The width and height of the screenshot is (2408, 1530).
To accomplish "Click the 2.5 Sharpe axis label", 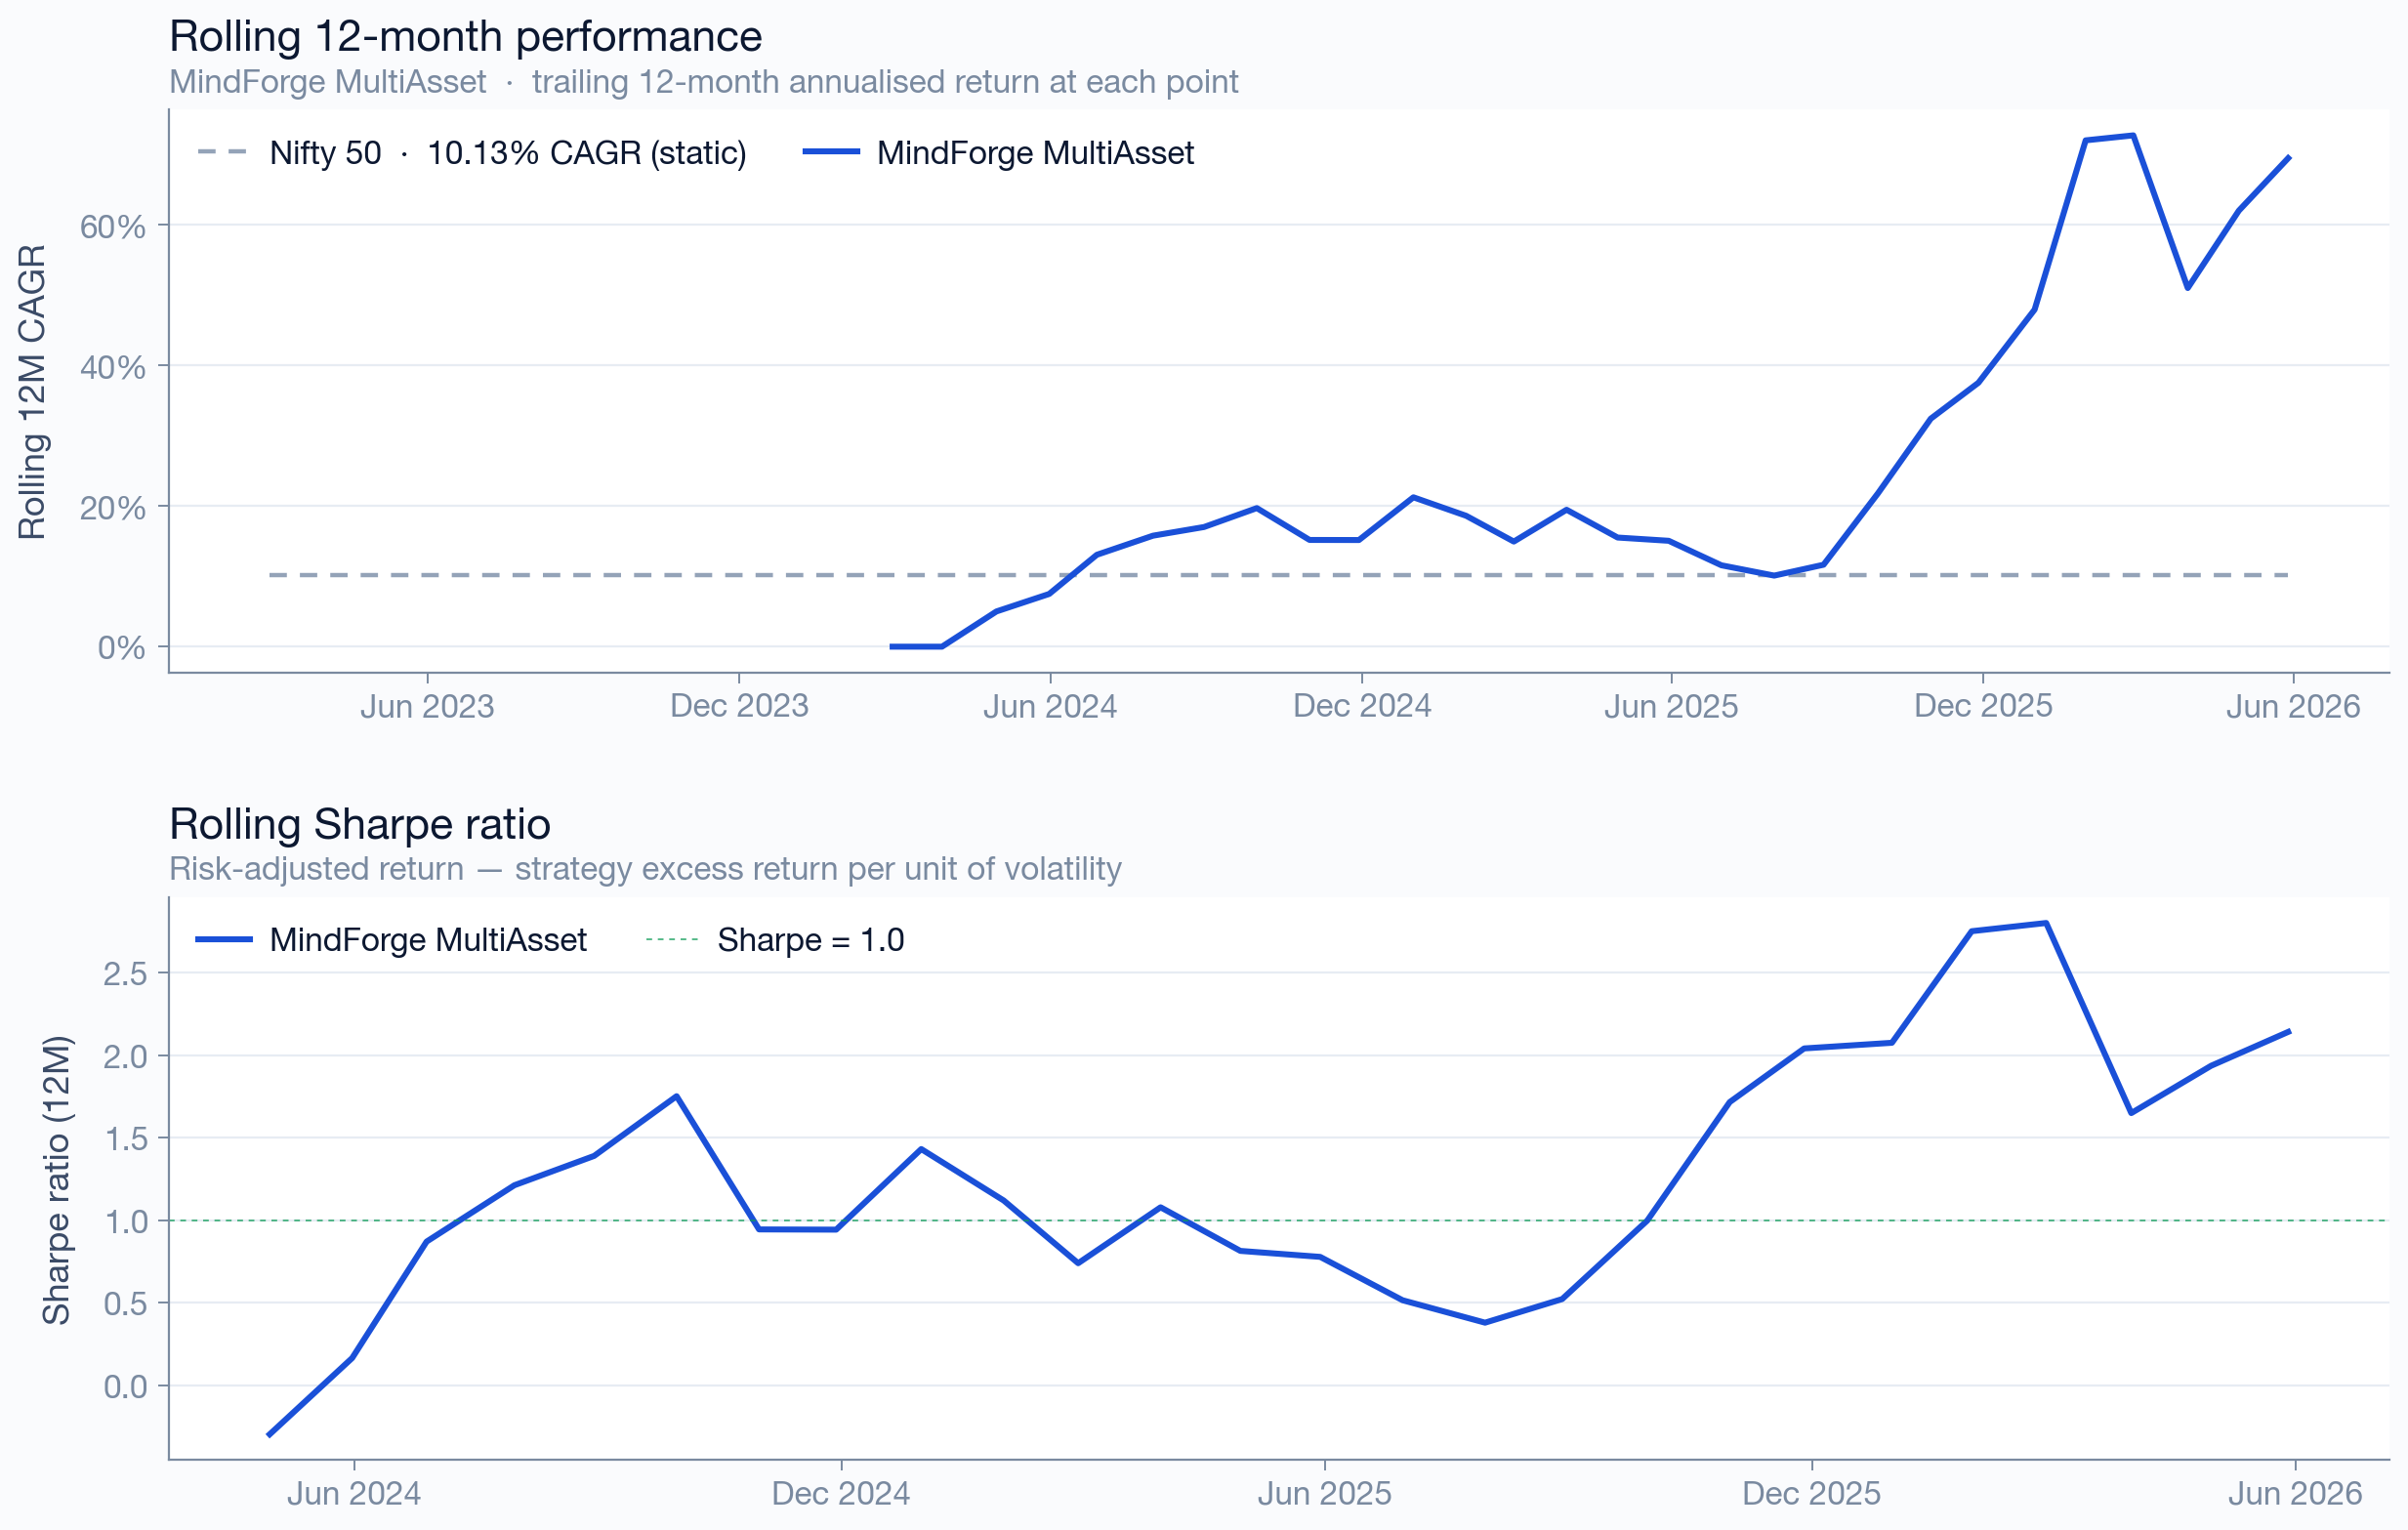I will (125, 974).
